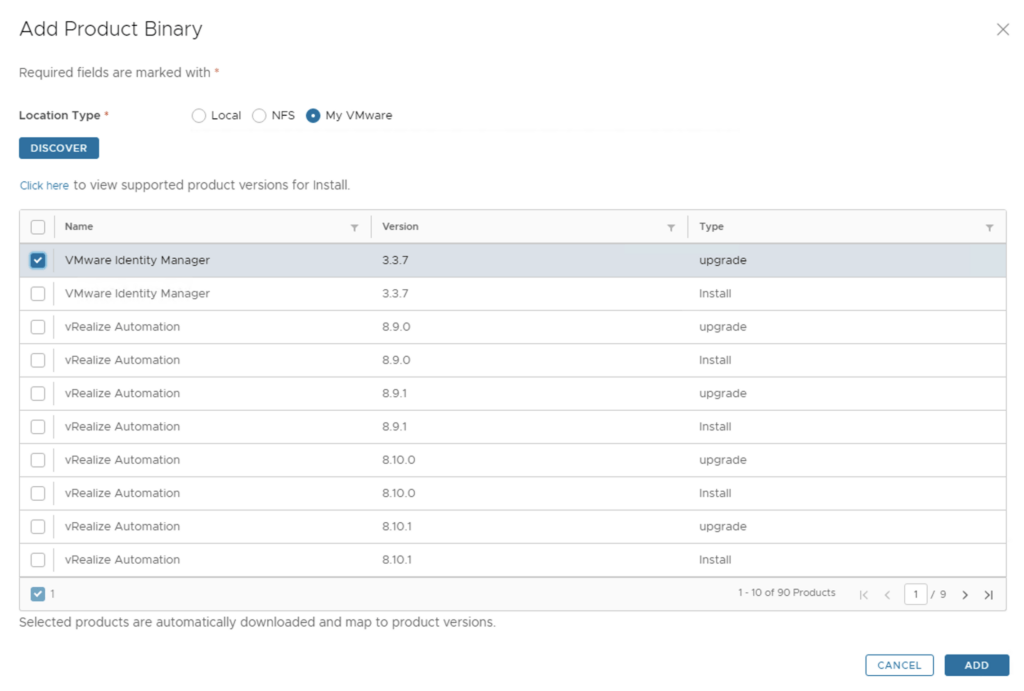This screenshot has width=1024, height=691.
Task: Edit the current page number field
Action: pos(916,594)
